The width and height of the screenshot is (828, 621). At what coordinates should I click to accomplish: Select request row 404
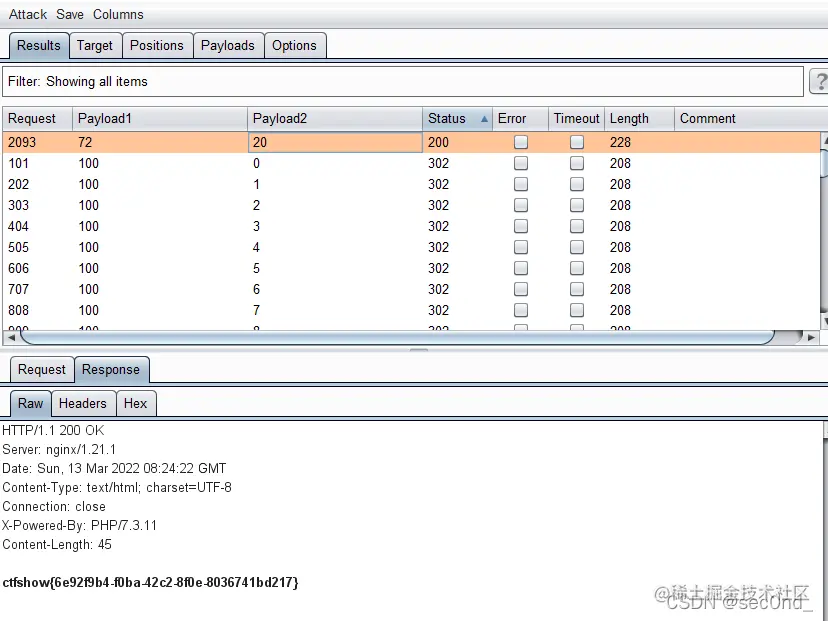411,226
